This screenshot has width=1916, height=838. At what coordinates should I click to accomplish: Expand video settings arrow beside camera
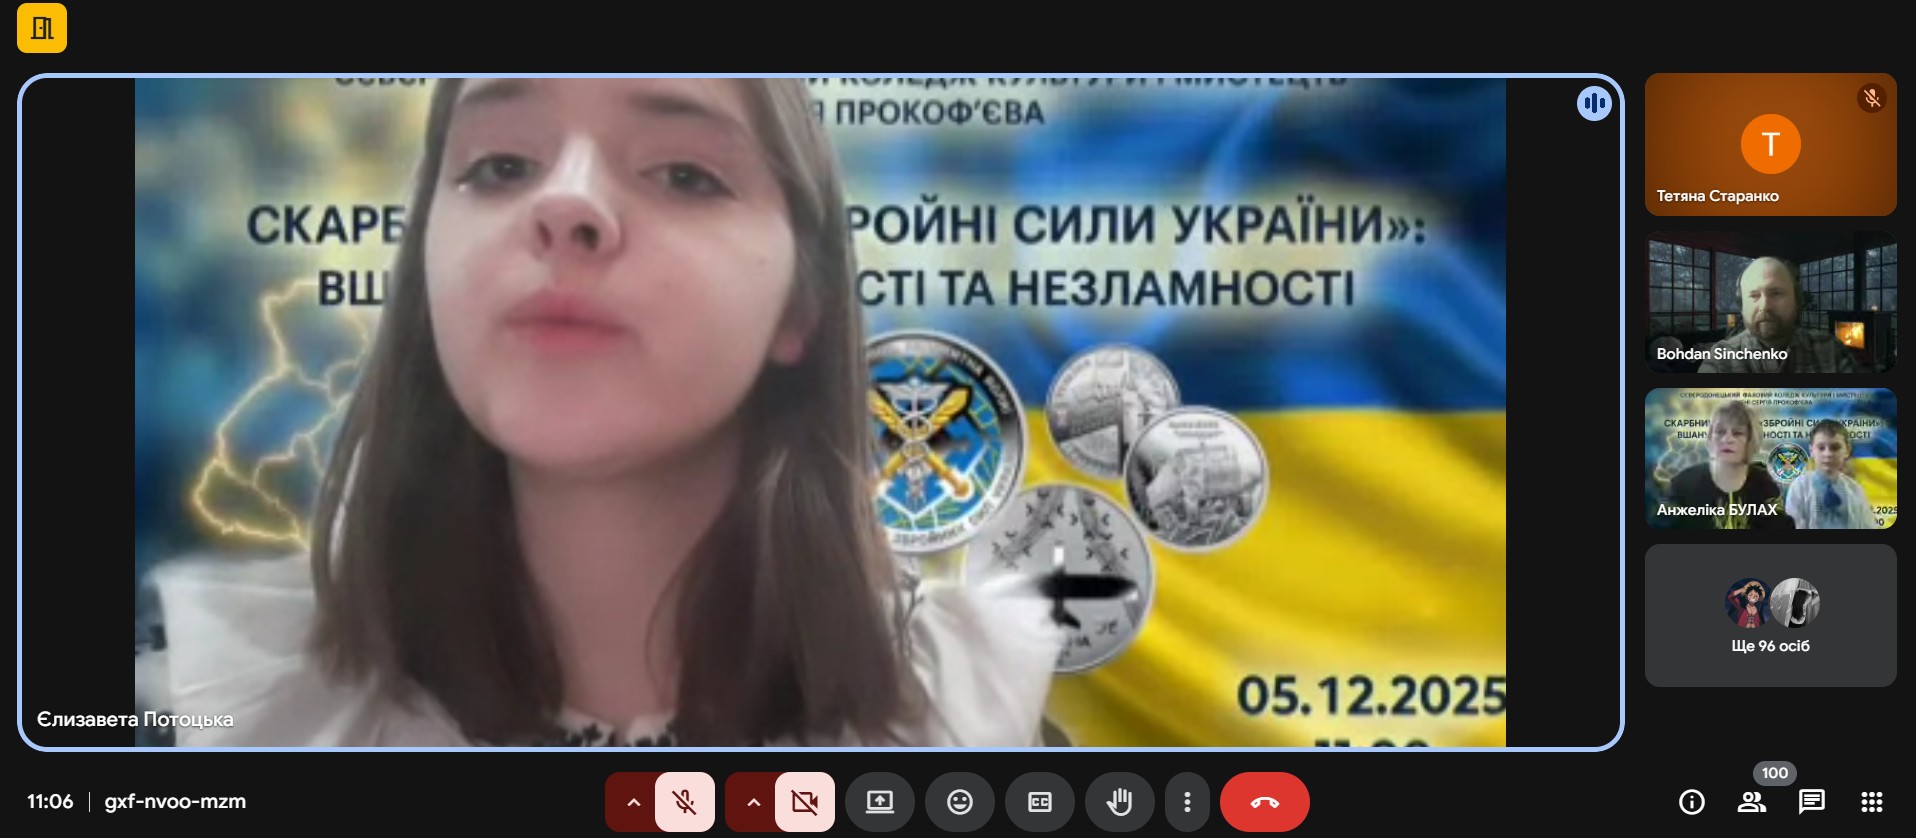coord(753,802)
